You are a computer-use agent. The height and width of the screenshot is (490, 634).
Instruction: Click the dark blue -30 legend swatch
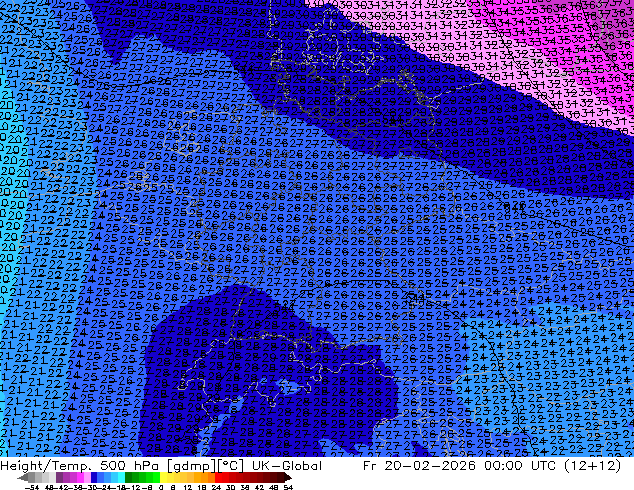pyautogui.click(x=94, y=477)
